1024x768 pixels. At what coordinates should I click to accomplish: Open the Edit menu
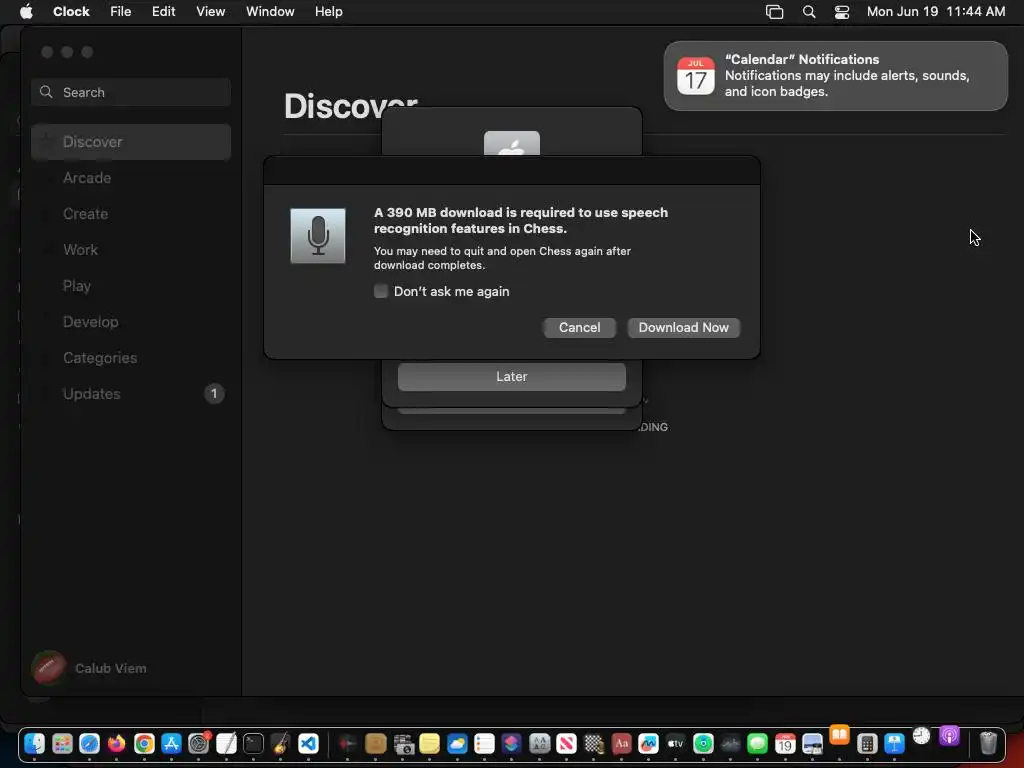click(163, 12)
